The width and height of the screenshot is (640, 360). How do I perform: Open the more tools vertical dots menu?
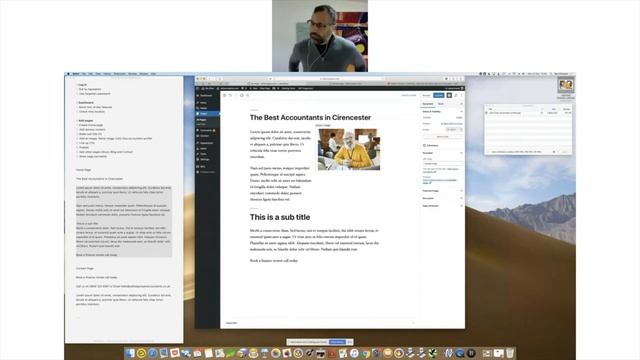click(462, 95)
